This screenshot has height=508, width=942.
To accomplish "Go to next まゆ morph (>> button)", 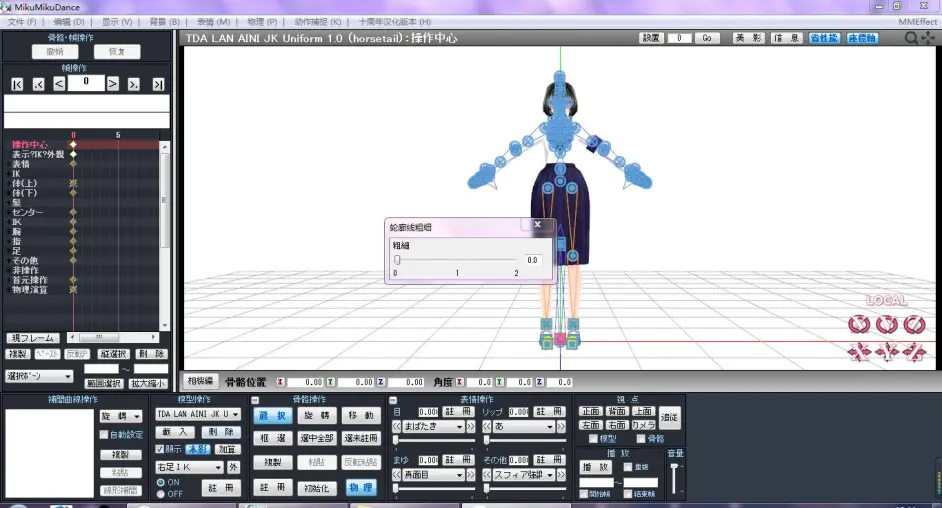I will pyautogui.click(x=470, y=474).
